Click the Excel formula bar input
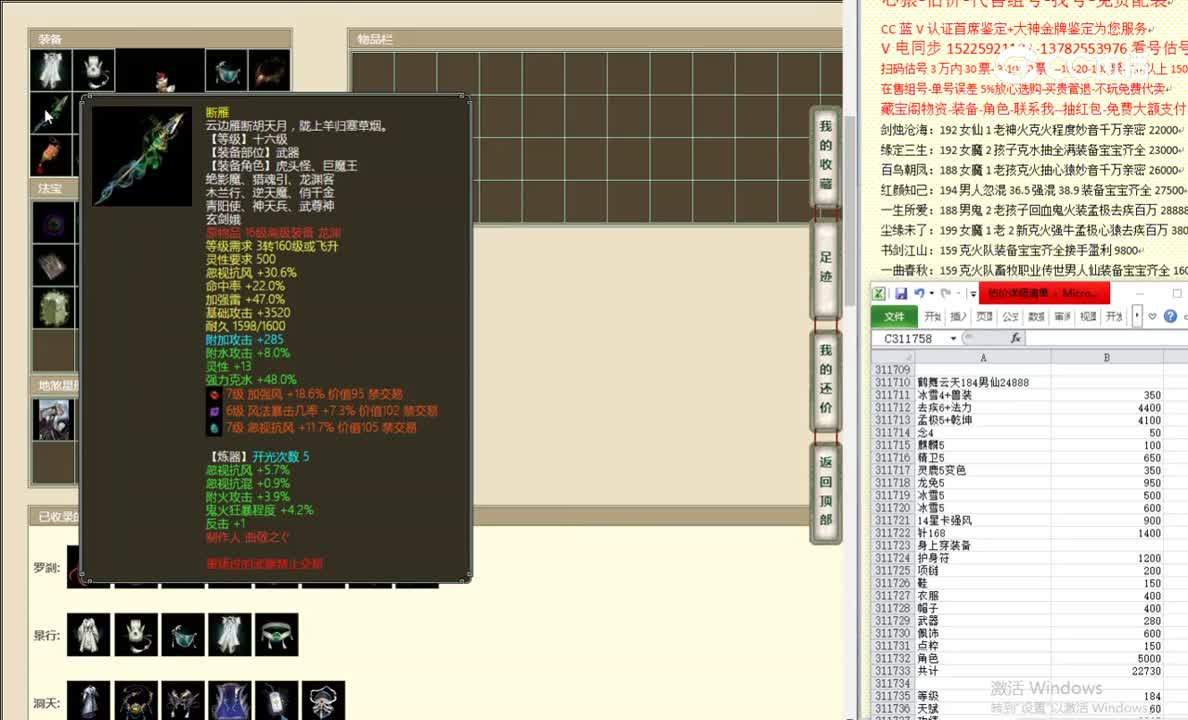Image resolution: width=1188 pixels, height=720 pixels. [x=1107, y=338]
